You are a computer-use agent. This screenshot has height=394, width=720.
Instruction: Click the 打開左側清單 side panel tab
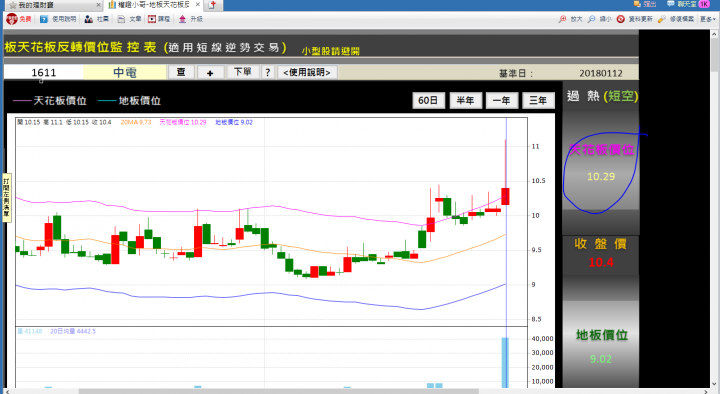6,198
